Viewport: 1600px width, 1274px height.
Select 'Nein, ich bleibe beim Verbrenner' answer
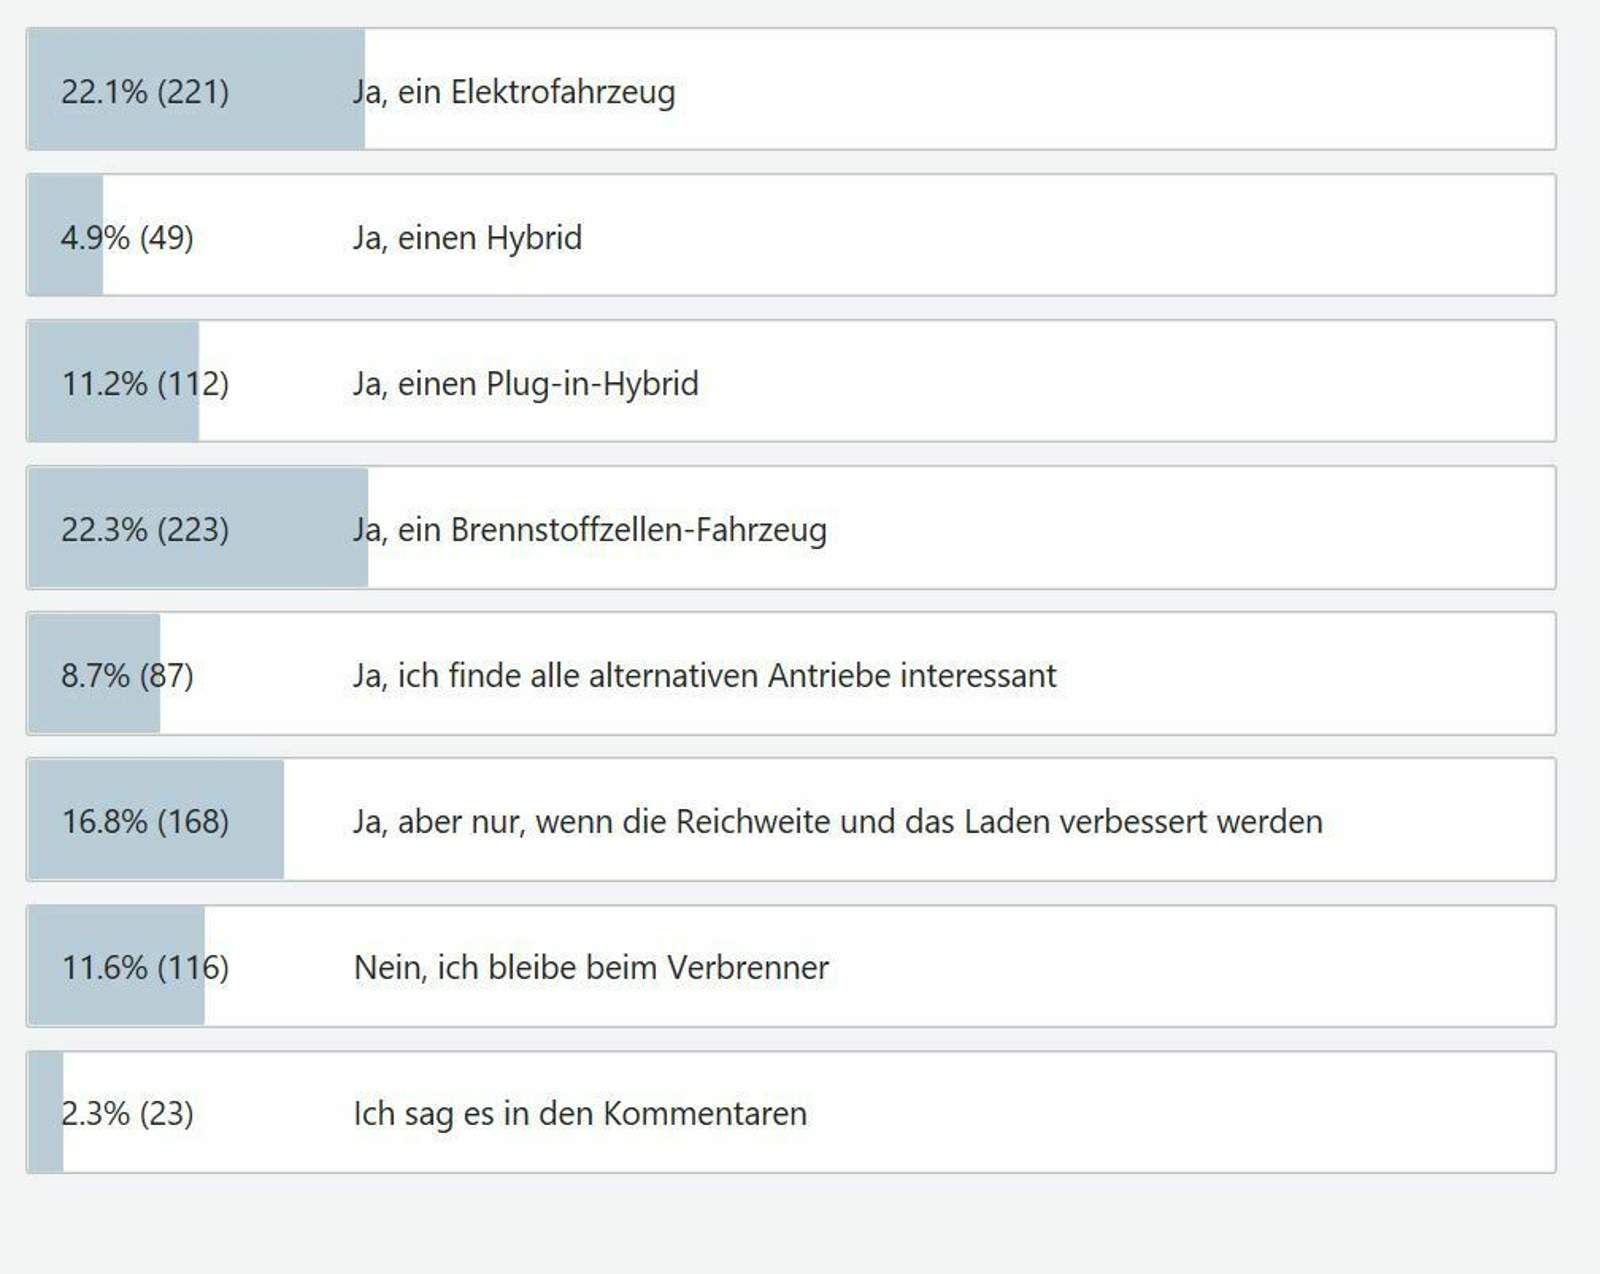tap(591, 967)
